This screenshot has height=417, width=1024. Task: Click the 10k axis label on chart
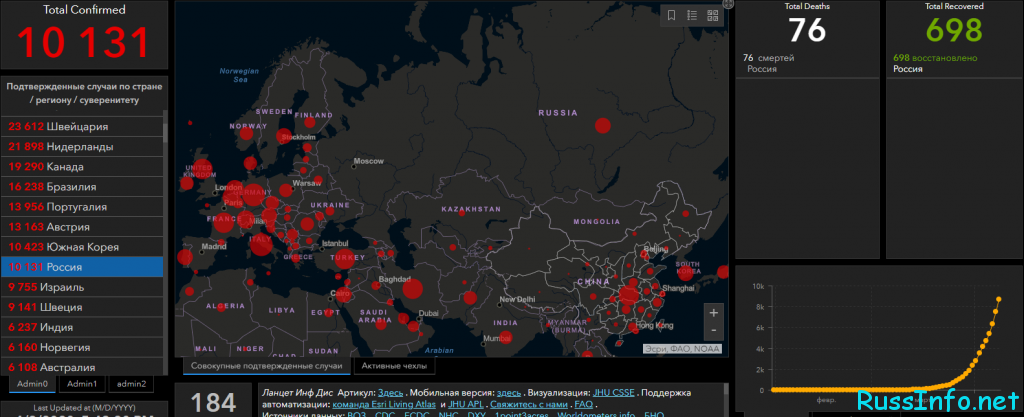tap(758, 287)
